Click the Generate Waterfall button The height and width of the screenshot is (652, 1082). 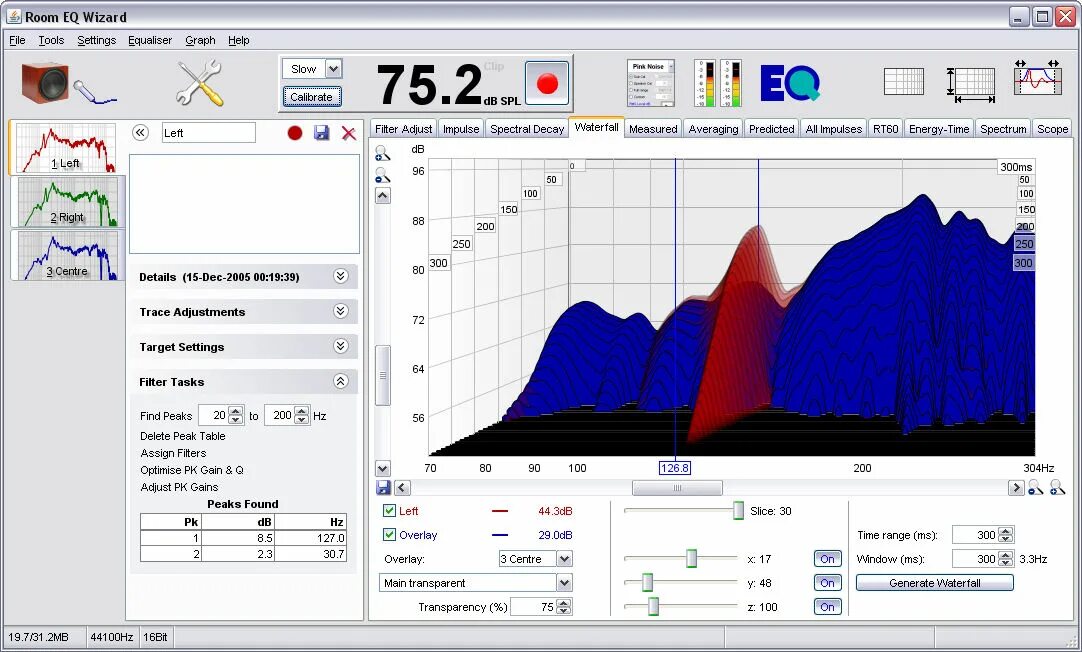[x=934, y=582]
